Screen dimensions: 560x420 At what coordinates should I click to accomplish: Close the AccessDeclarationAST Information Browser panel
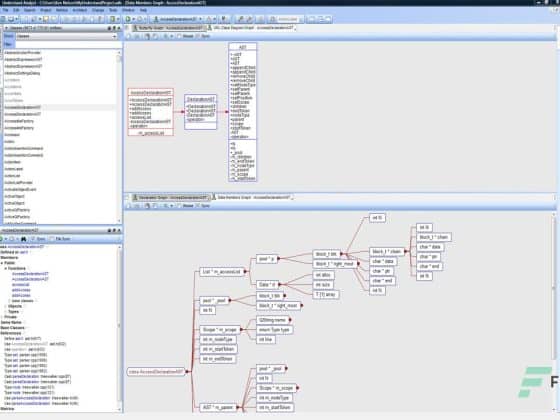pyautogui.click(x=119, y=231)
